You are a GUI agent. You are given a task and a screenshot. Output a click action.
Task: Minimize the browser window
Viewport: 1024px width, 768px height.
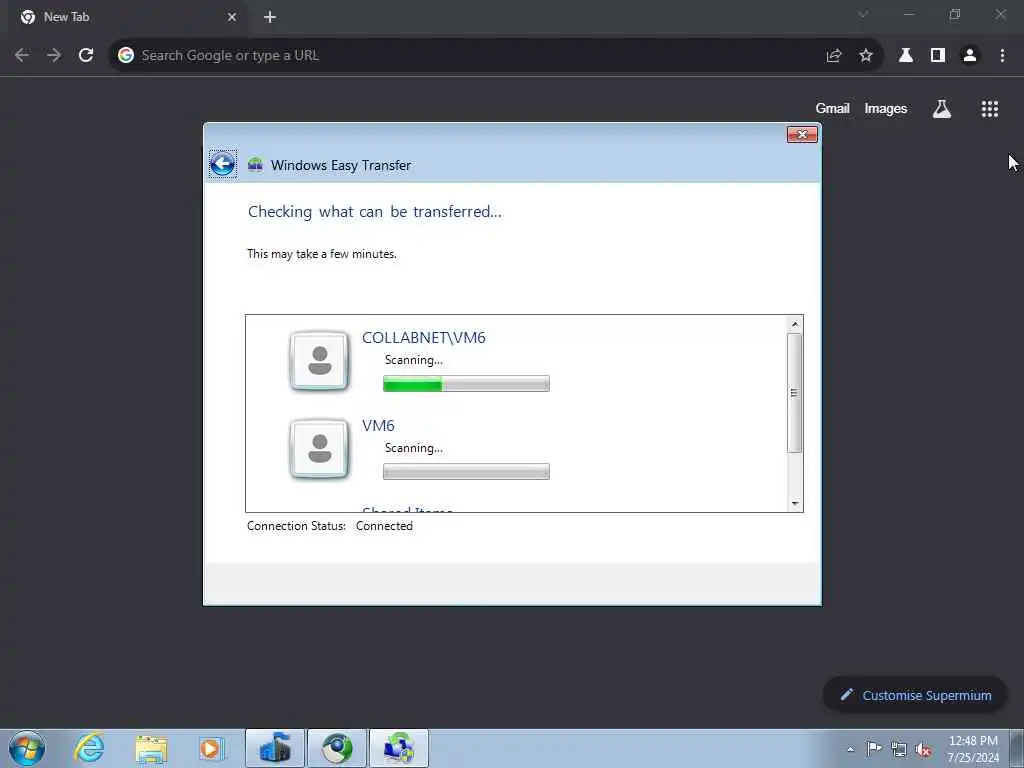click(909, 14)
